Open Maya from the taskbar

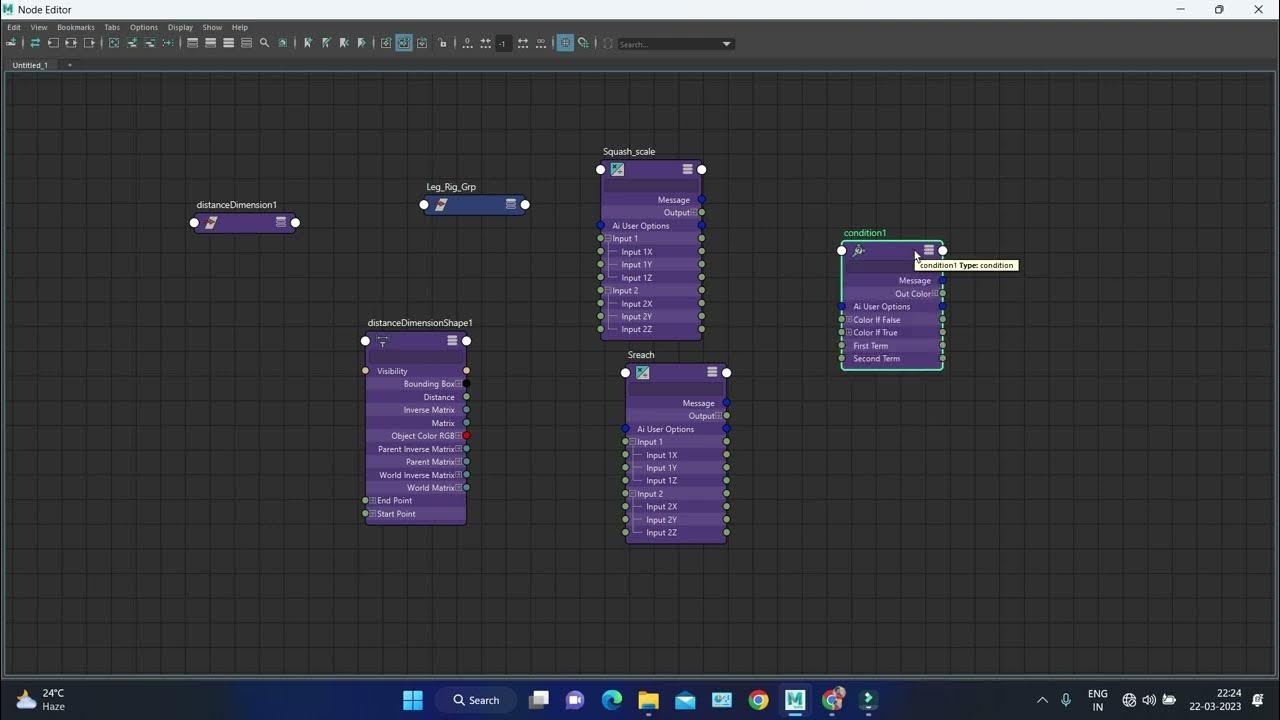pyautogui.click(x=795, y=700)
